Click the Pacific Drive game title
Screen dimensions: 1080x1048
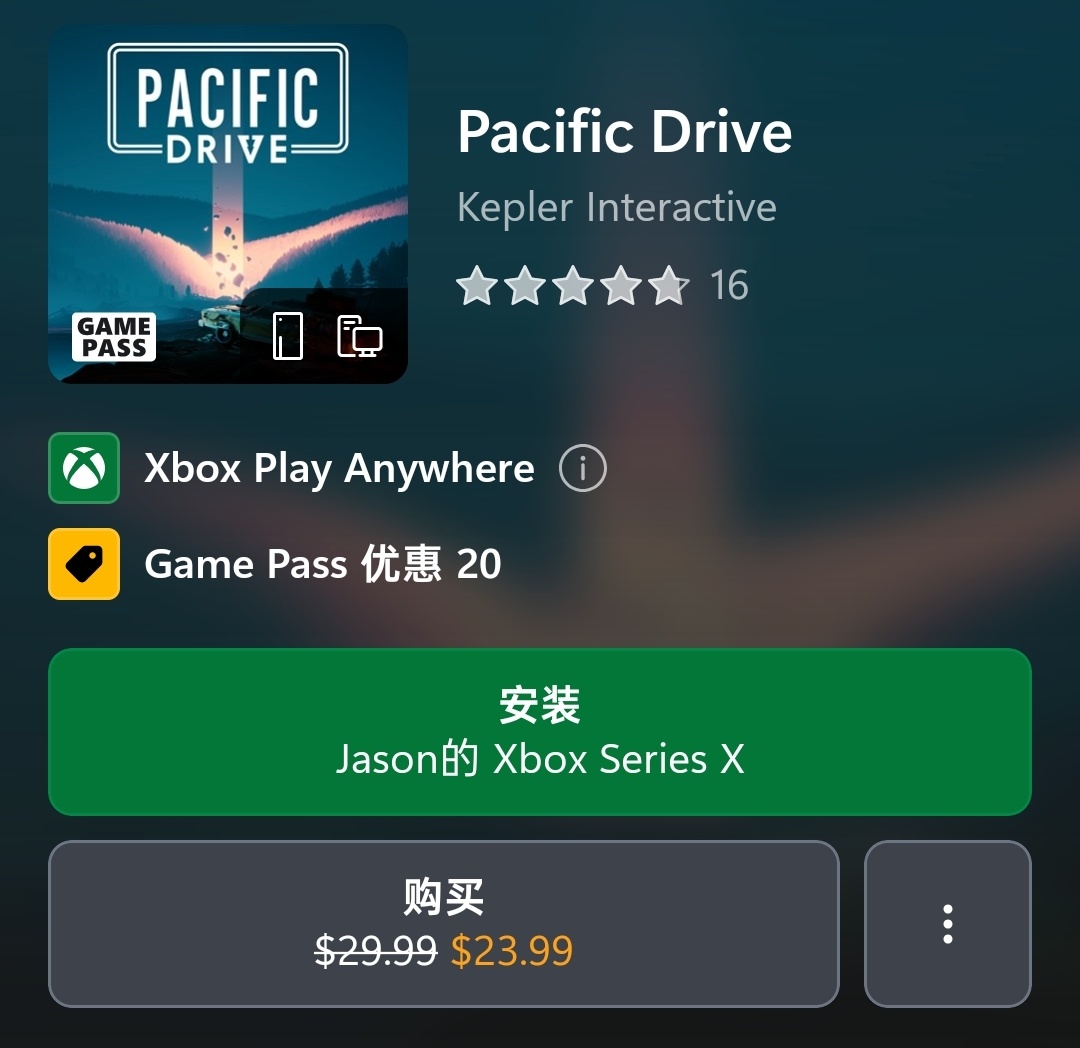[x=625, y=132]
